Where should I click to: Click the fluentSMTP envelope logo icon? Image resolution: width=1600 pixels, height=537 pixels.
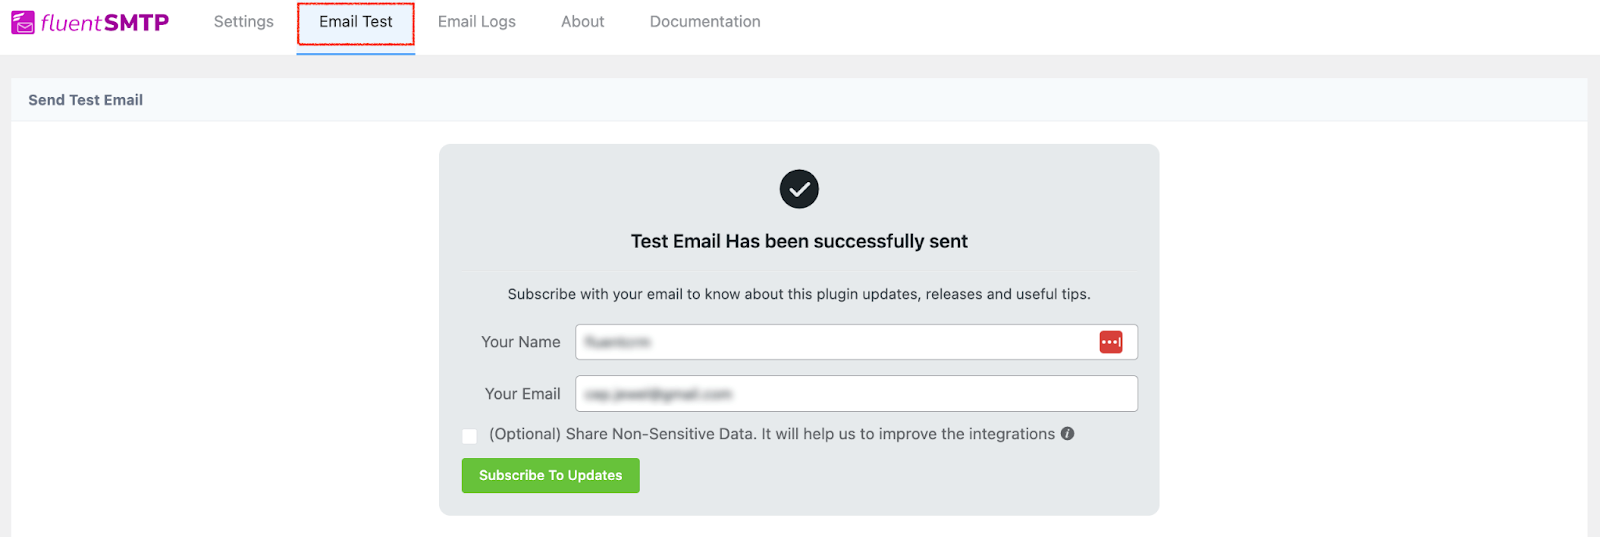[x=23, y=22]
